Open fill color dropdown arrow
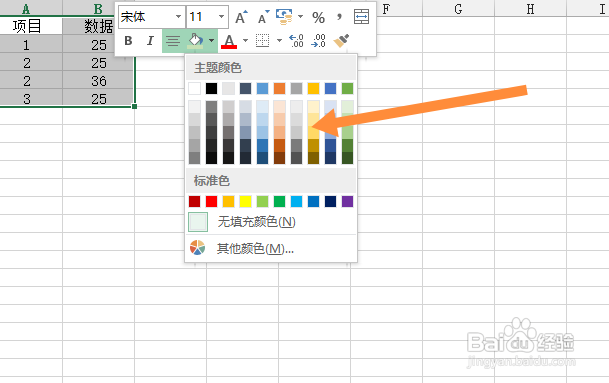Image resolution: width=609 pixels, height=383 pixels. point(211,40)
